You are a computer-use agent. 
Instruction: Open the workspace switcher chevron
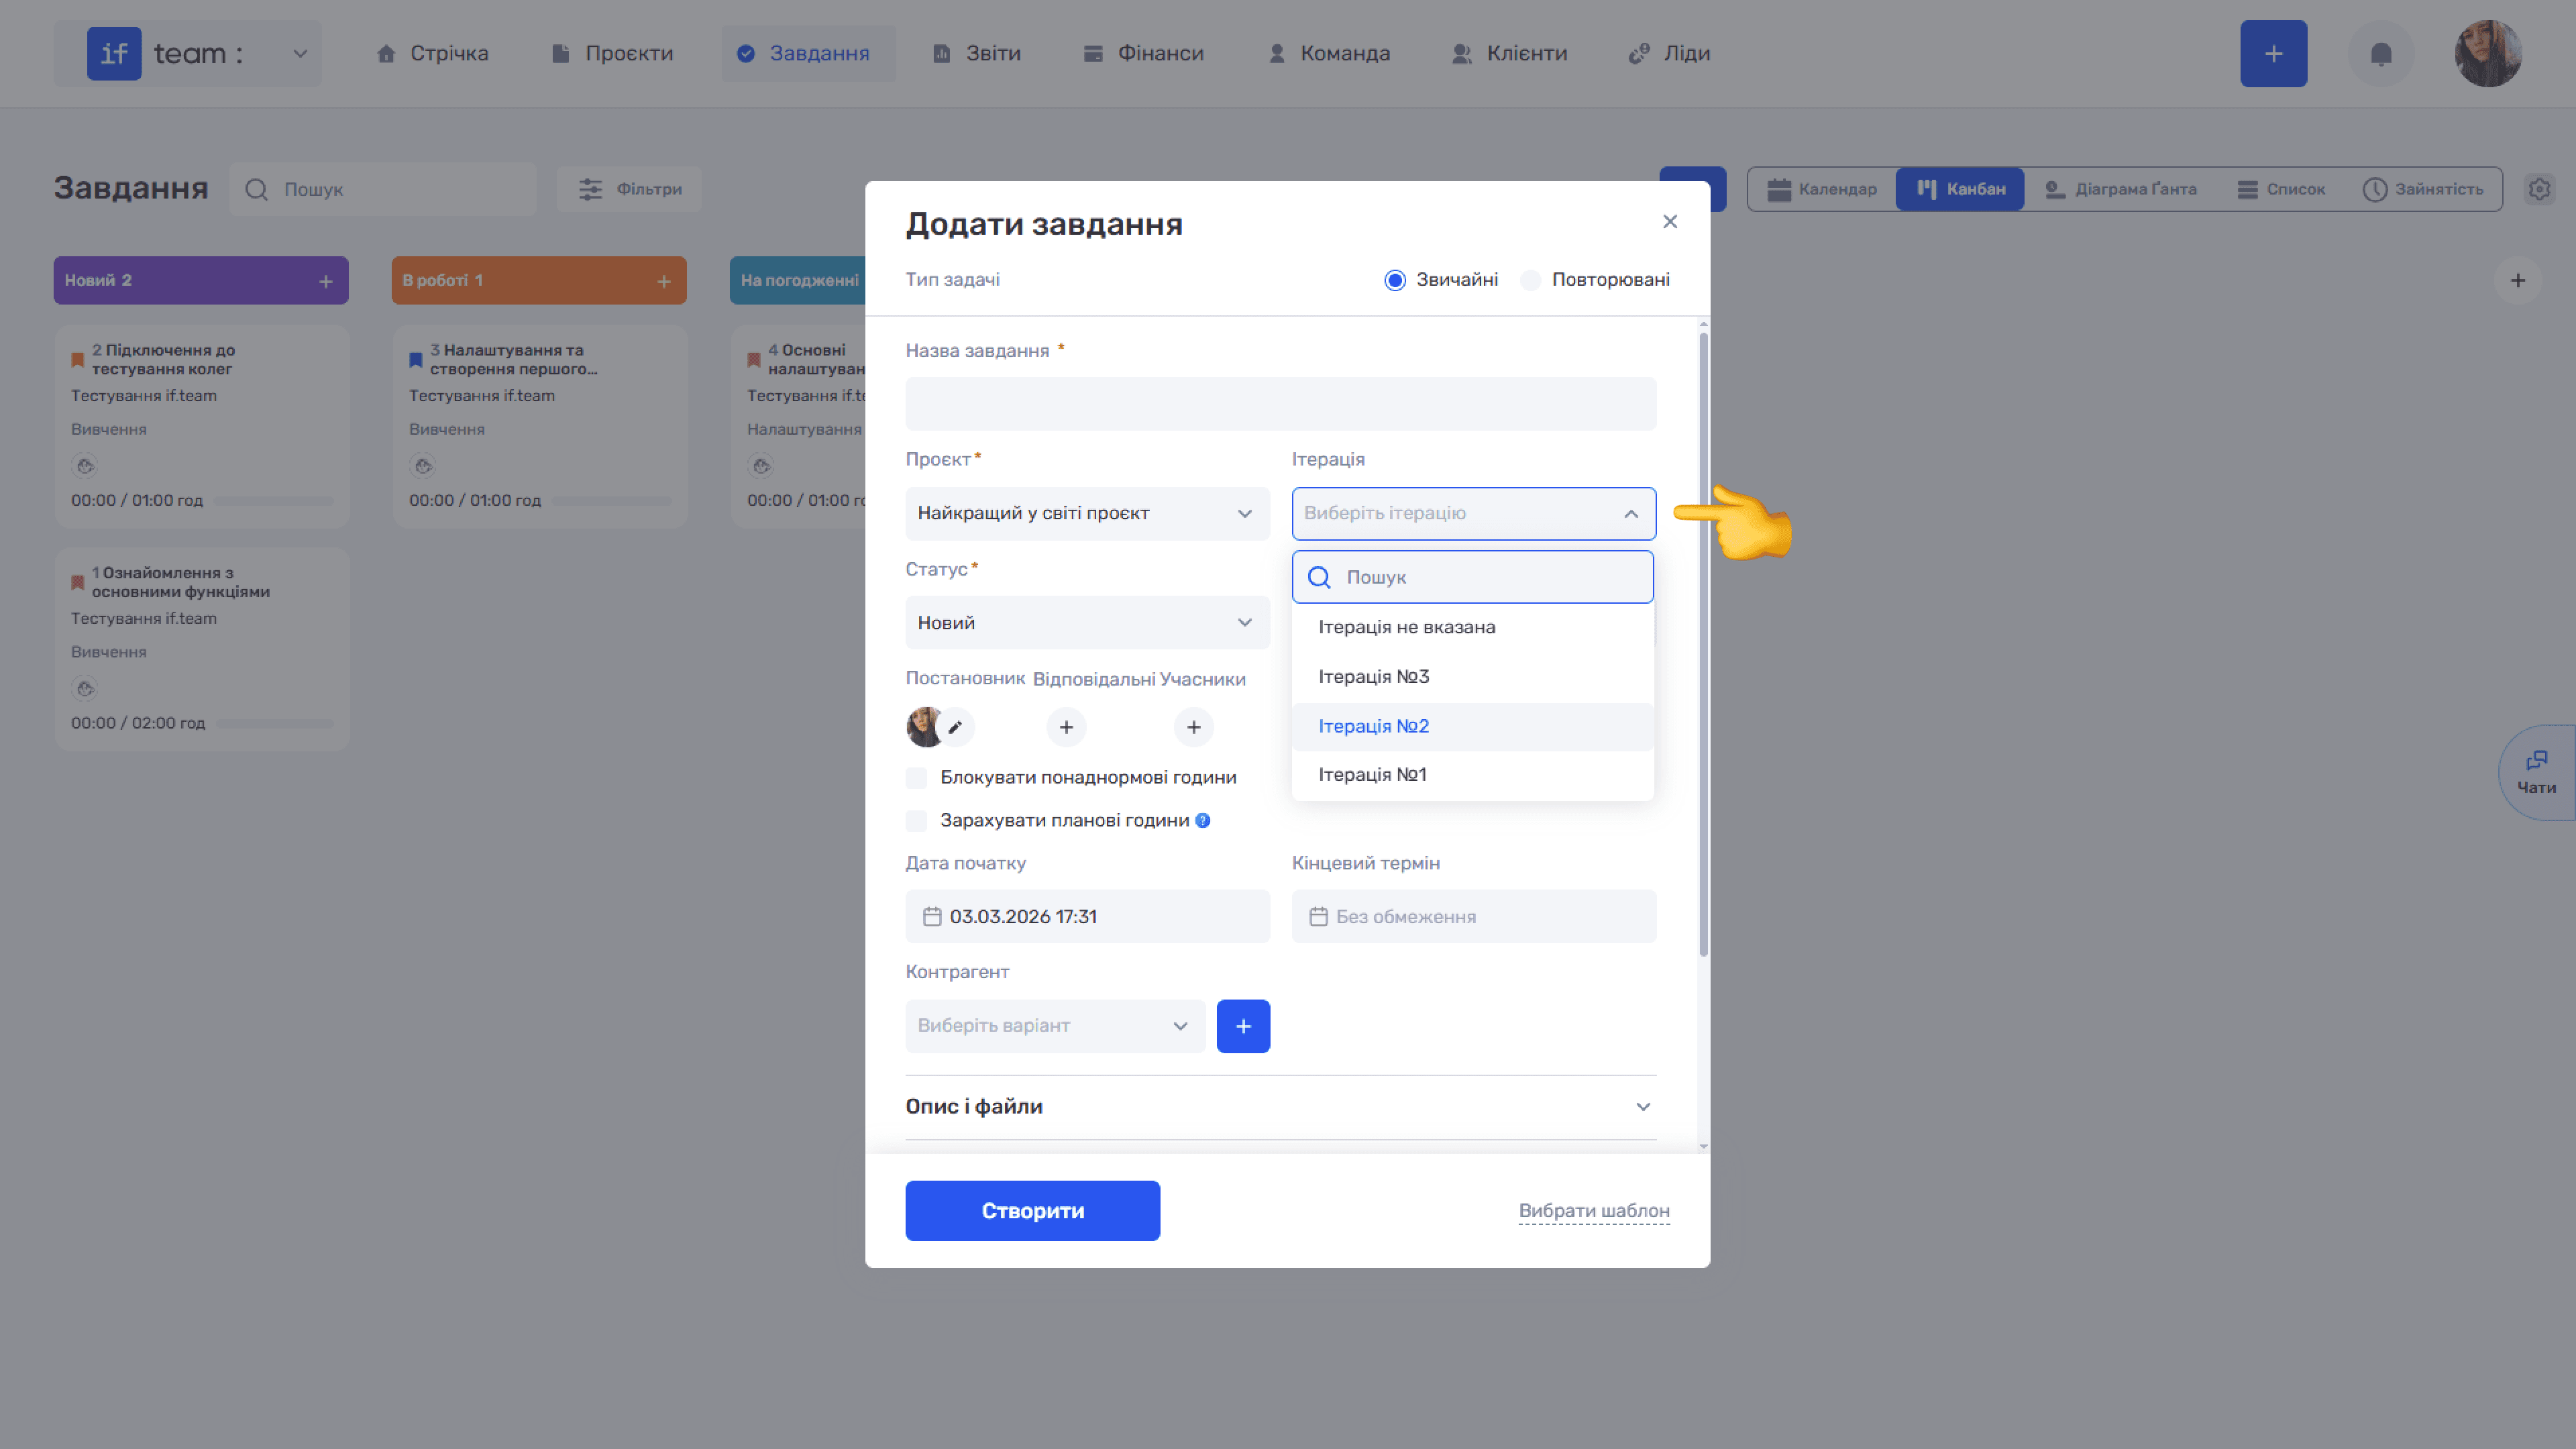point(300,54)
